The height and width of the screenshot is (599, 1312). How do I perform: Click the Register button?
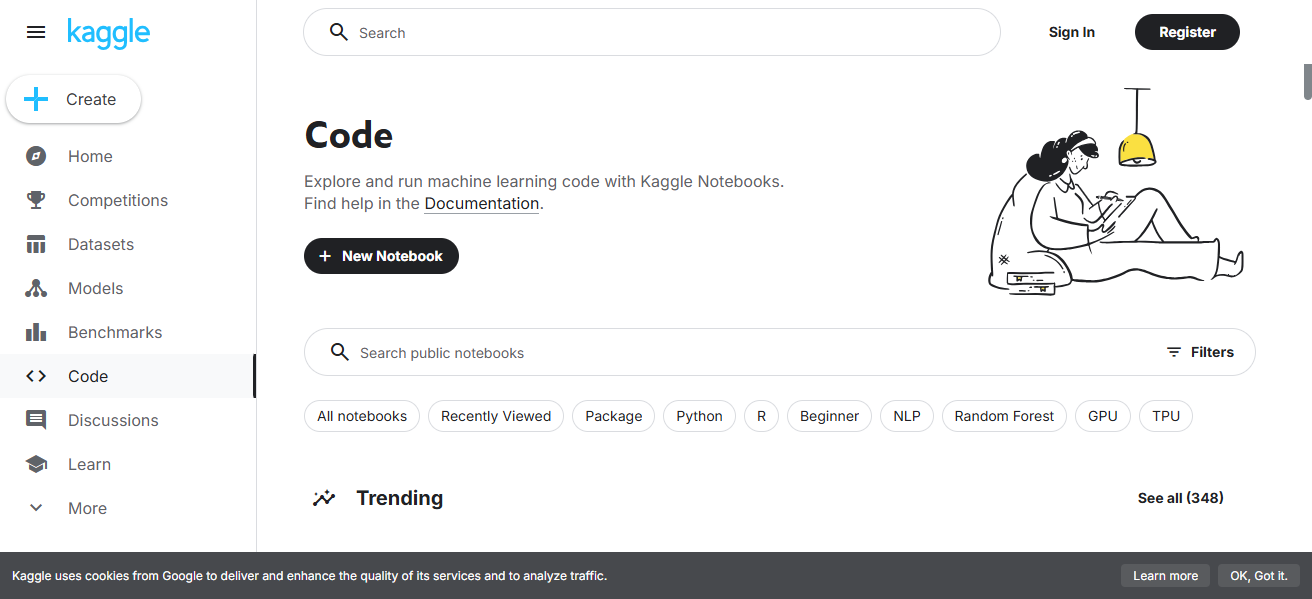point(1187,32)
